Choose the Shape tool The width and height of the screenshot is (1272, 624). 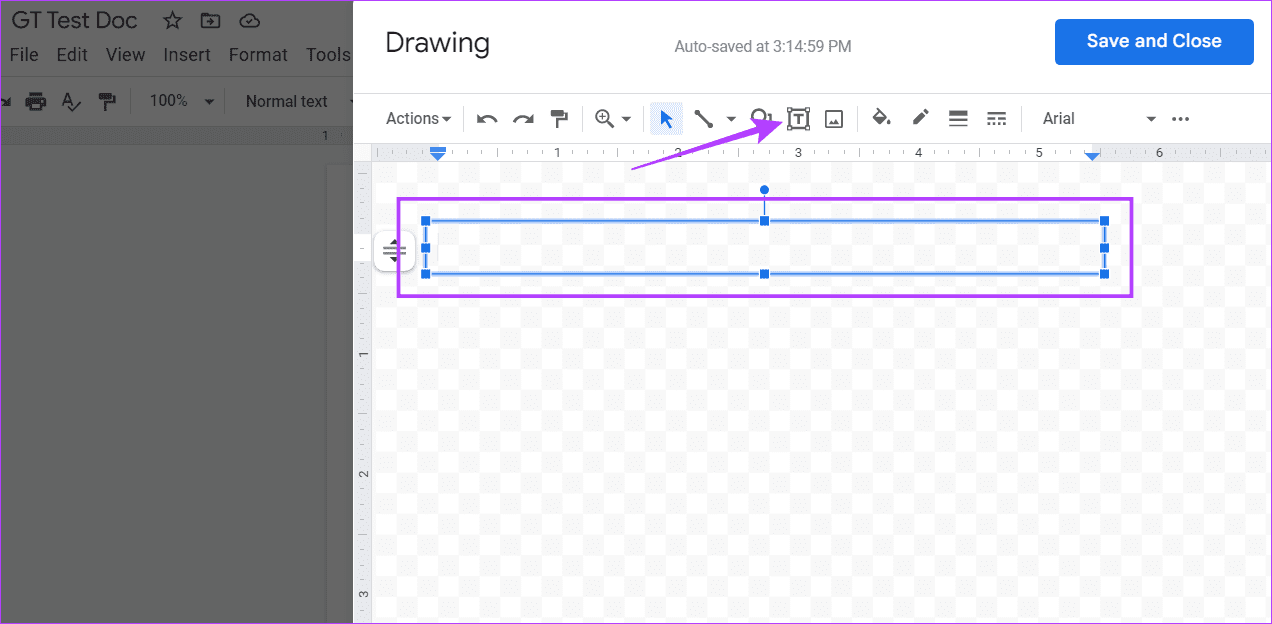coord(761,118)
